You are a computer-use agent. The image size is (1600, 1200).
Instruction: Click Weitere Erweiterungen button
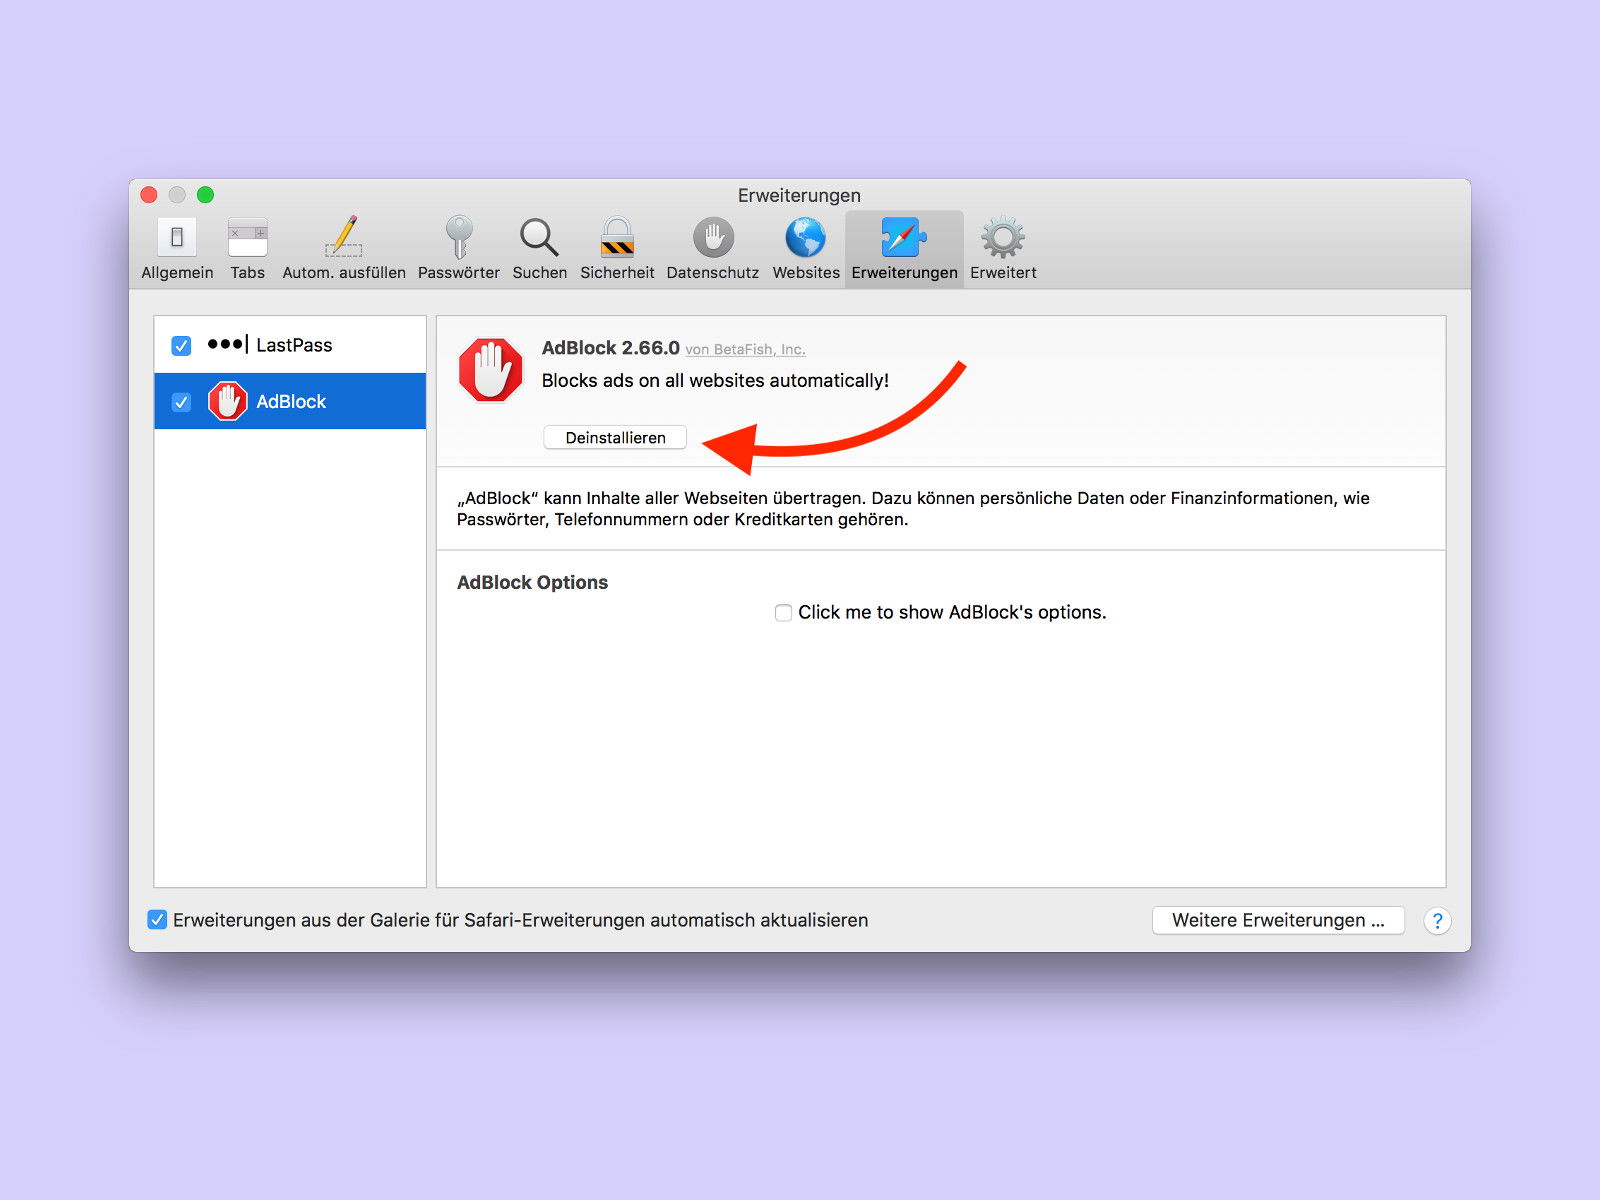point(1278,920)
